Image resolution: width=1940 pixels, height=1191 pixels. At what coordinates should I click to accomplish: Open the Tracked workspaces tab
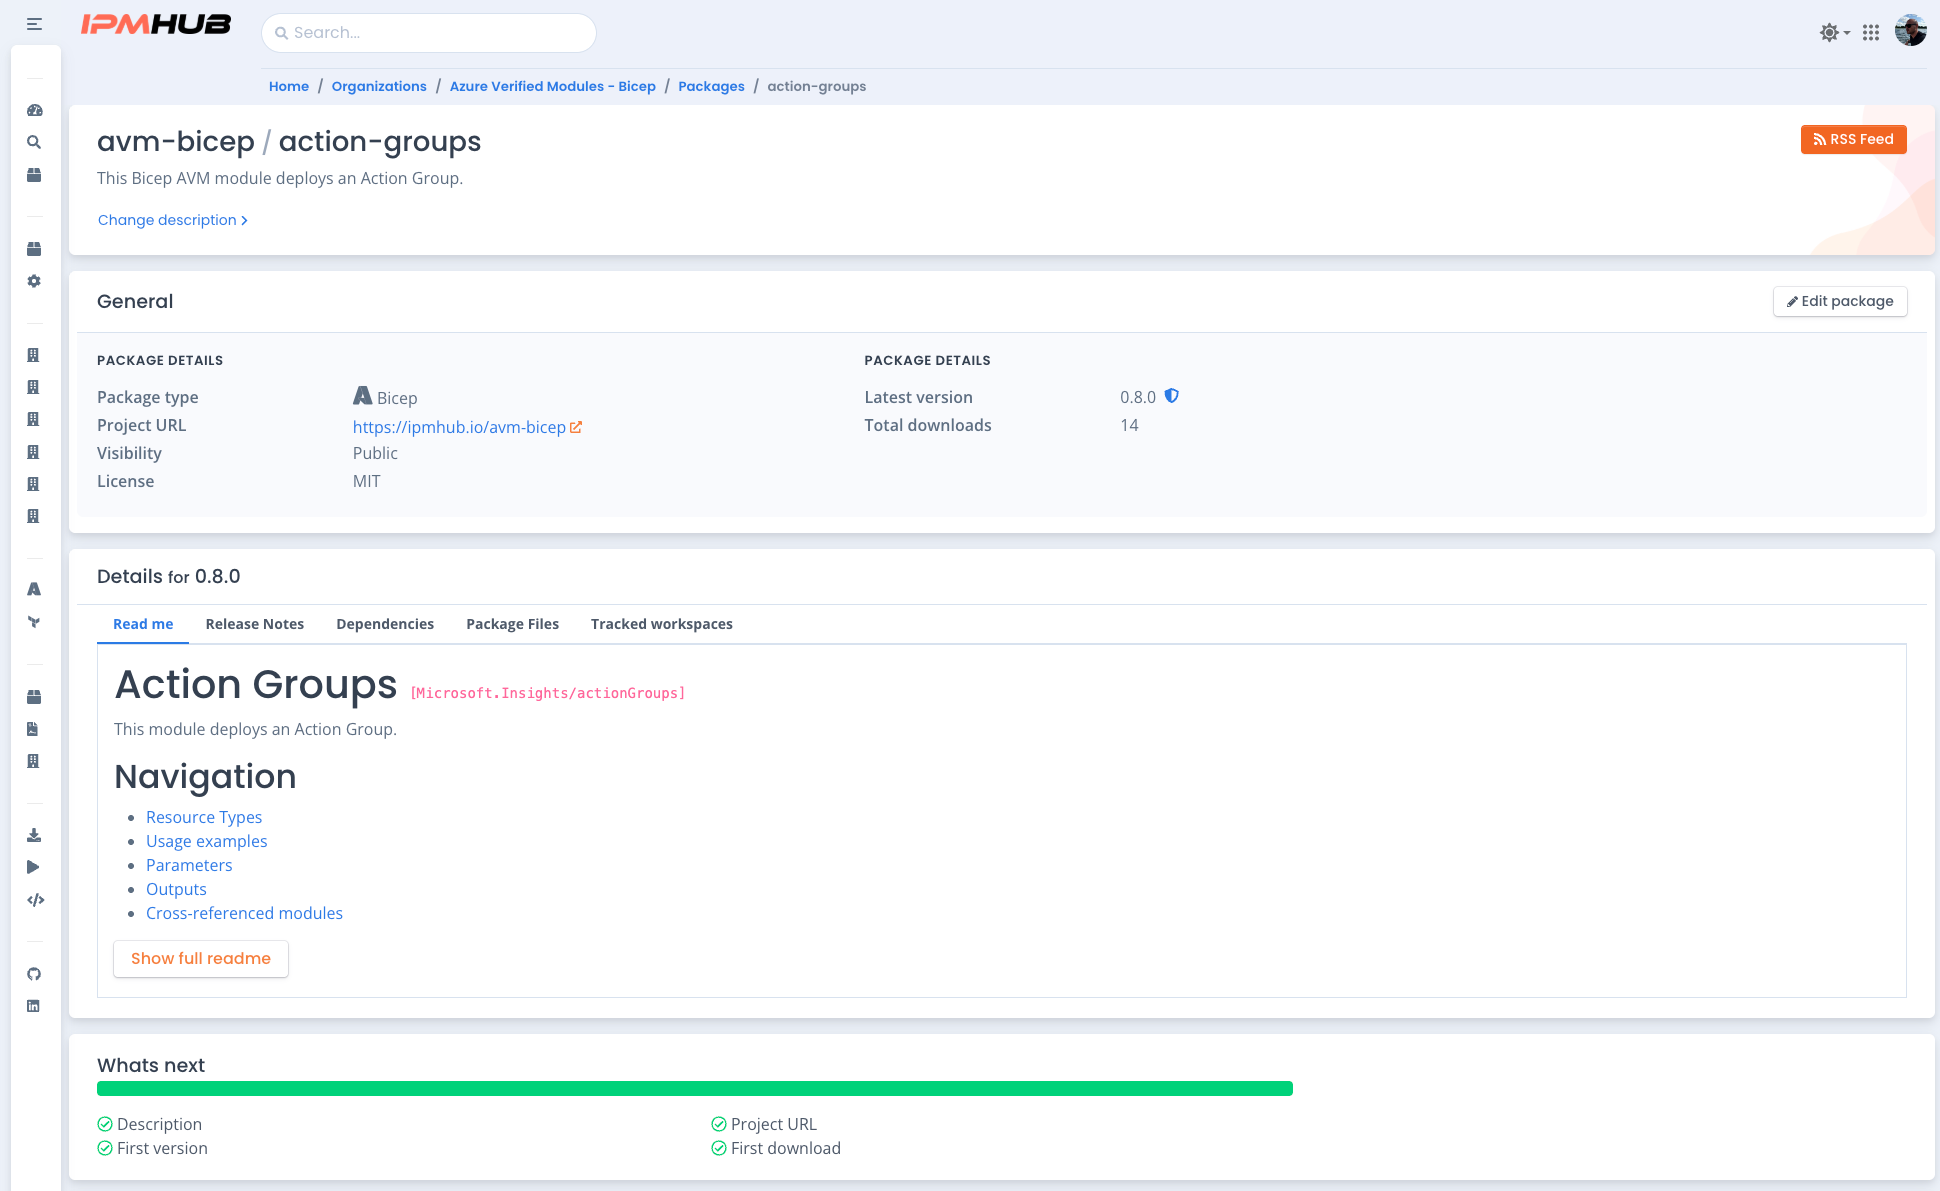click(x=662, y=624)
